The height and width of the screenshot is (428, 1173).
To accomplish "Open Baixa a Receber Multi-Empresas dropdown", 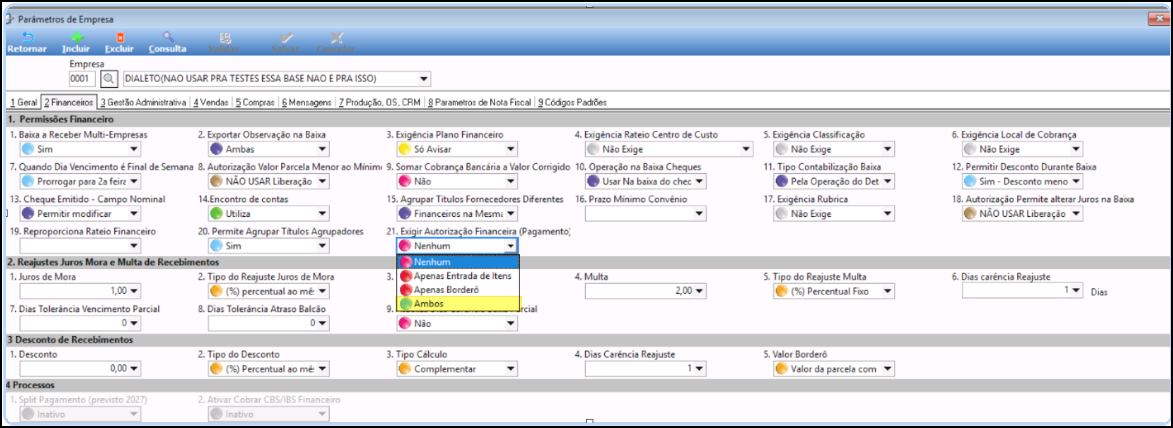I will 134,150.
